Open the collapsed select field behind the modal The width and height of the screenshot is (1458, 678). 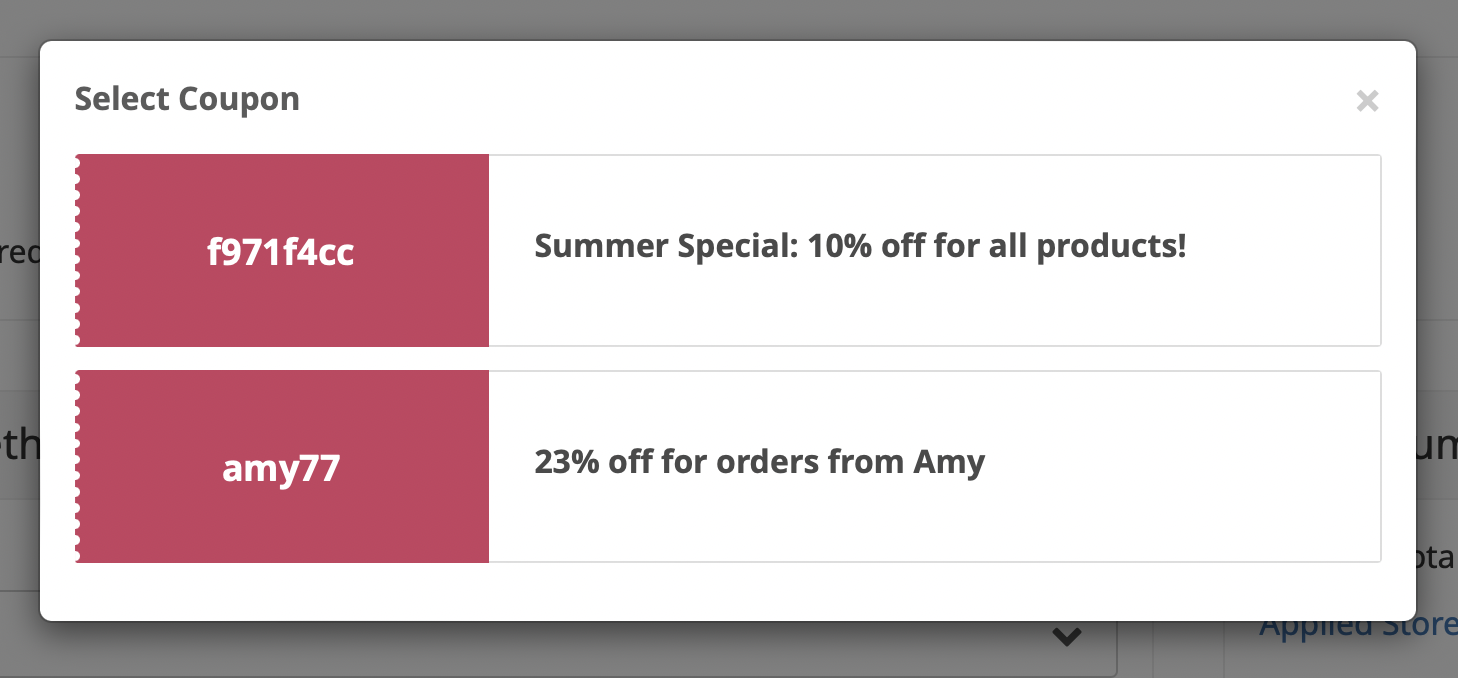pos(1066,636)
